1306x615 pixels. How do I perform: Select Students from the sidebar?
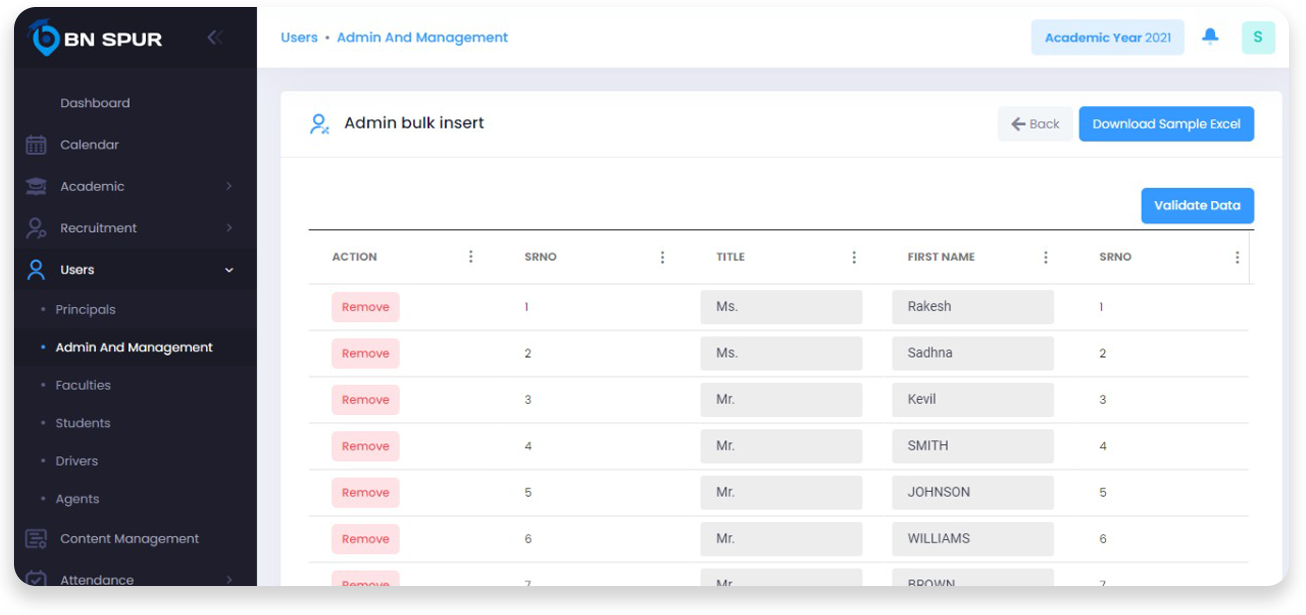[83, 423]
